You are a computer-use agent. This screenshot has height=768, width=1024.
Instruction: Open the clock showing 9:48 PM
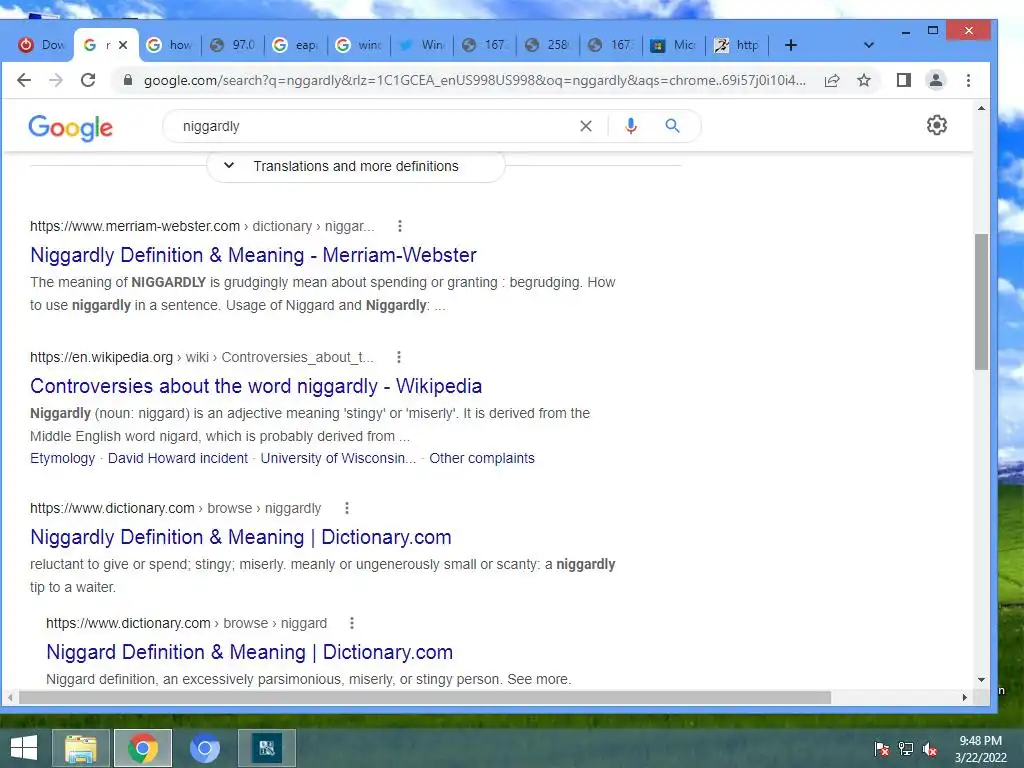(980, 749)
